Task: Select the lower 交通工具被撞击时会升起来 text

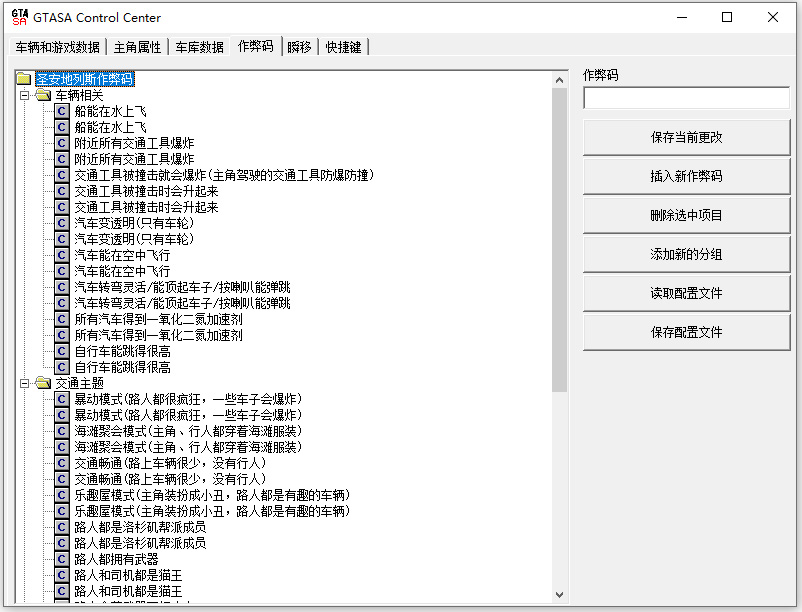Action: tap(146, 207)
